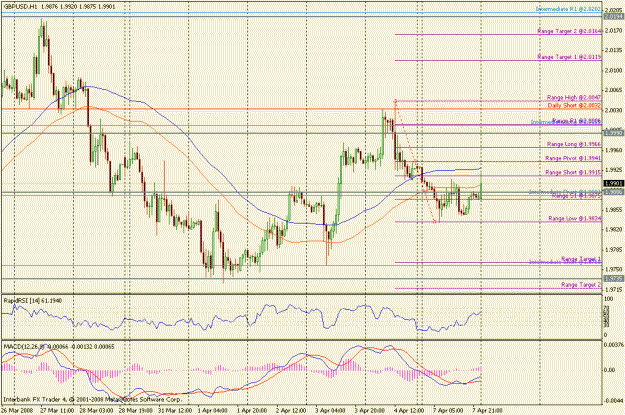Click the orange Daily Short label
Screen dimensions: 625x415
[x=574, y=106]
